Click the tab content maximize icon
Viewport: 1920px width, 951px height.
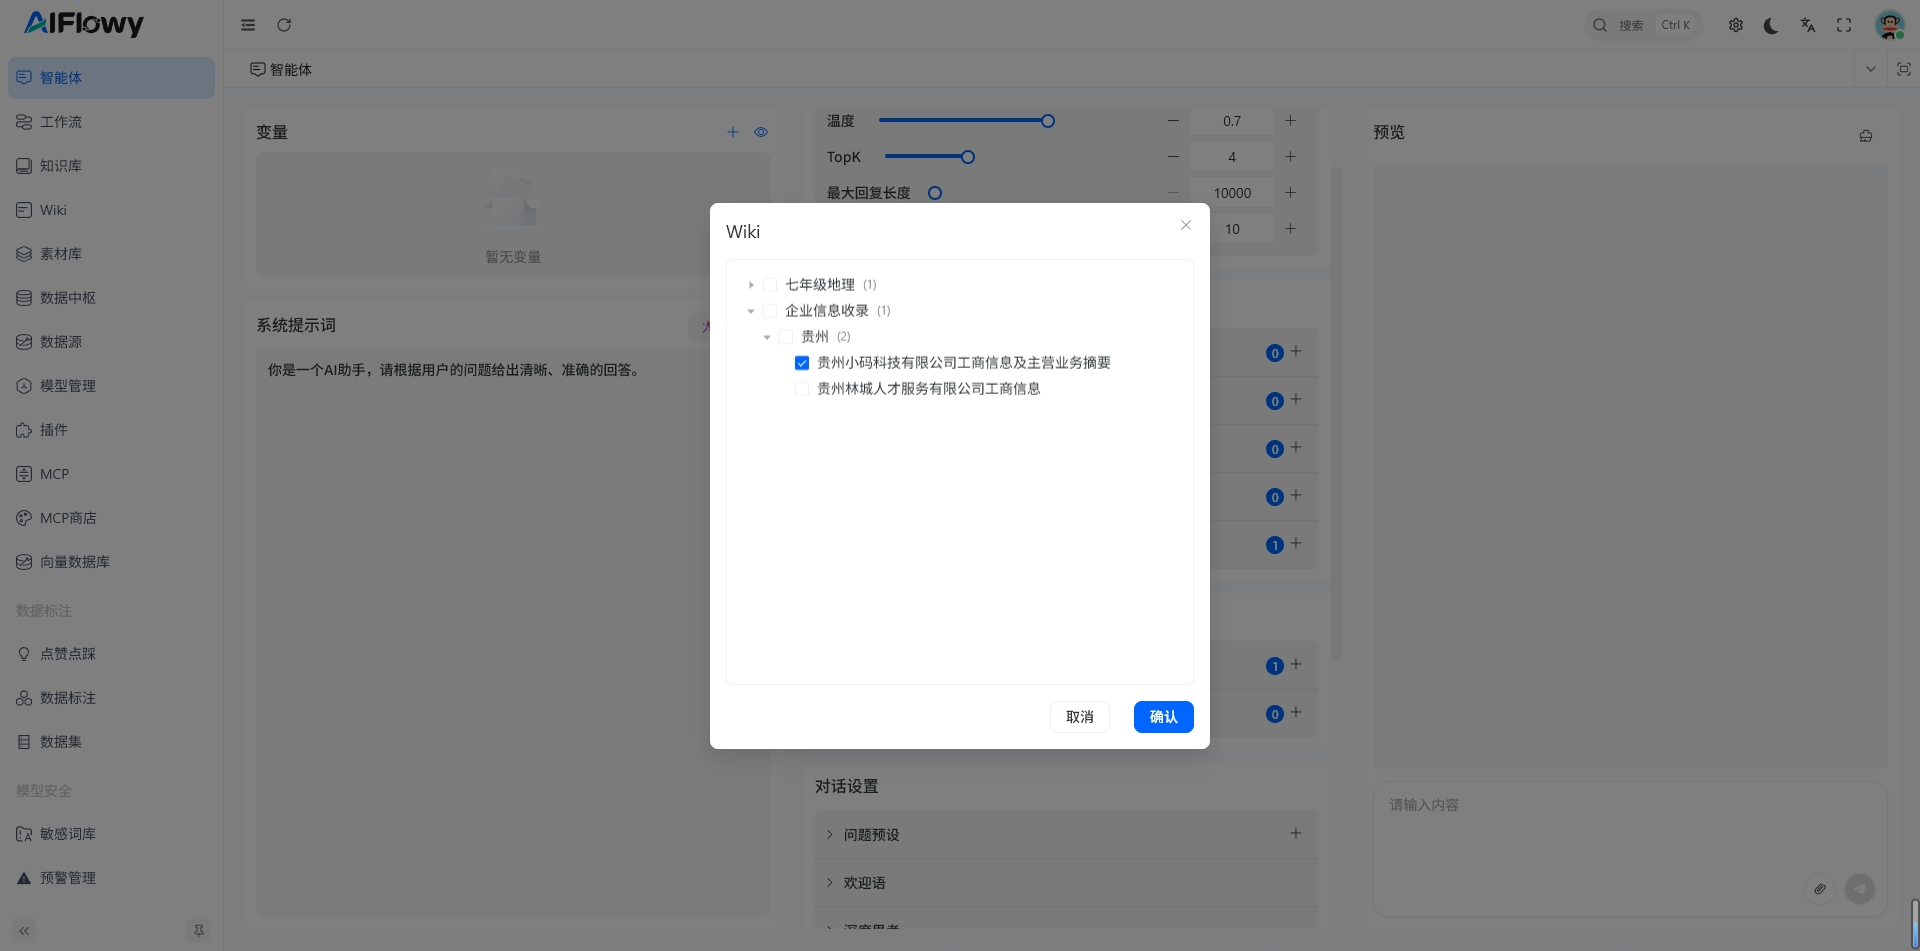pyautogui.click(x=1903, y=69)
